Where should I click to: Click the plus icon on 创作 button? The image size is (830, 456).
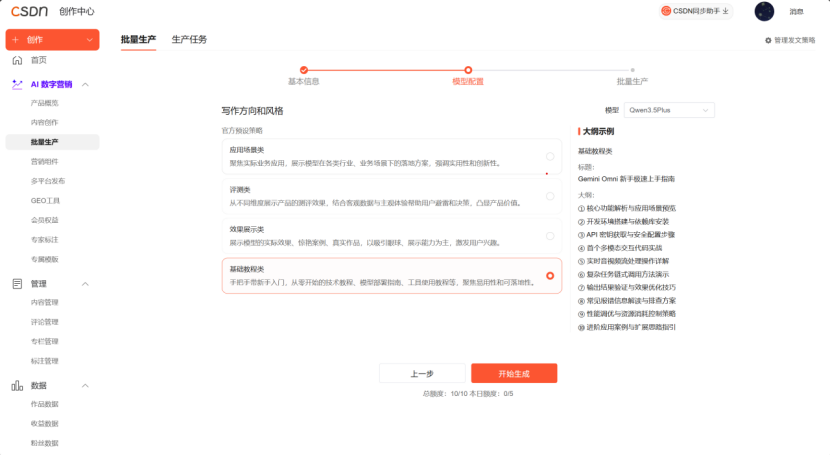(15, 40)
